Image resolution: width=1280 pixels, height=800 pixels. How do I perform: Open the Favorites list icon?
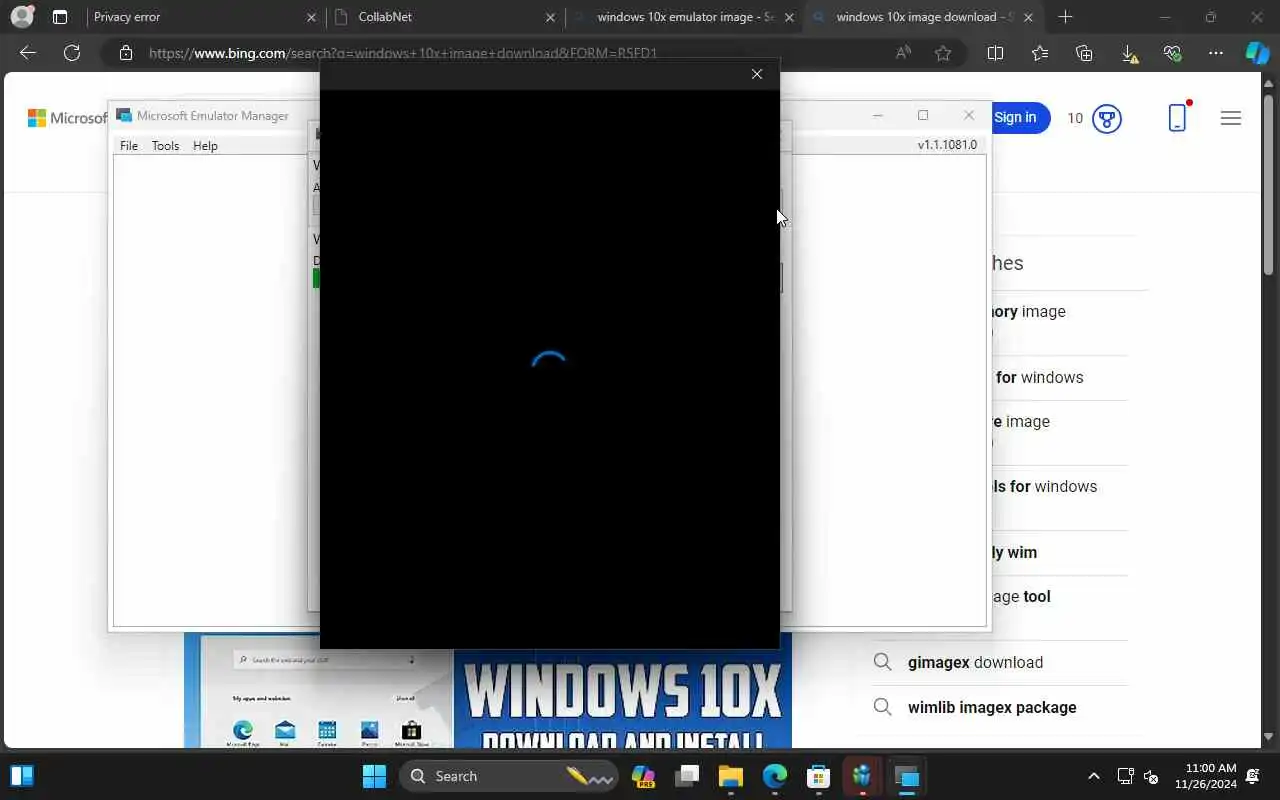(x=1040, y=53)
